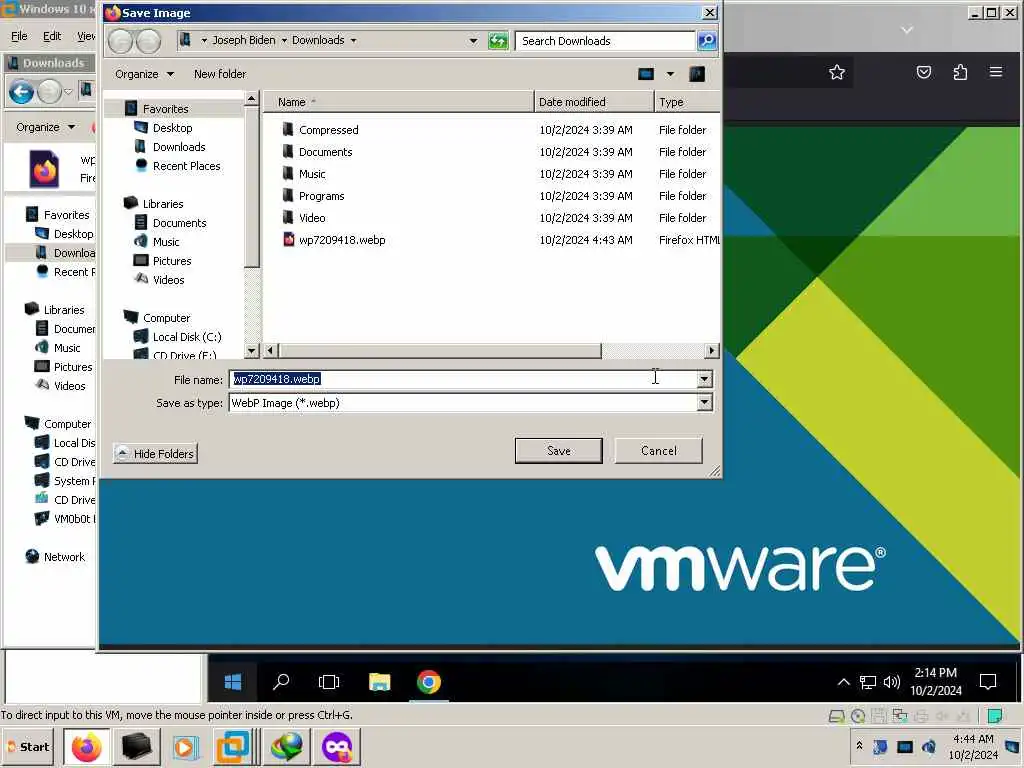Select Videos library in dialog sidebar
Screen dimensions: 1024x768
click(168, 280)
